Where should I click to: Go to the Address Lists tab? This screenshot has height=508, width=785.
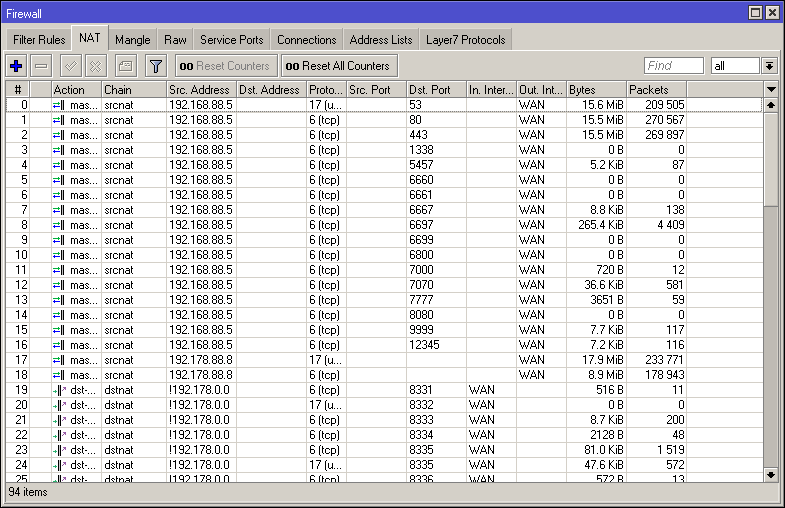[380, 40]
